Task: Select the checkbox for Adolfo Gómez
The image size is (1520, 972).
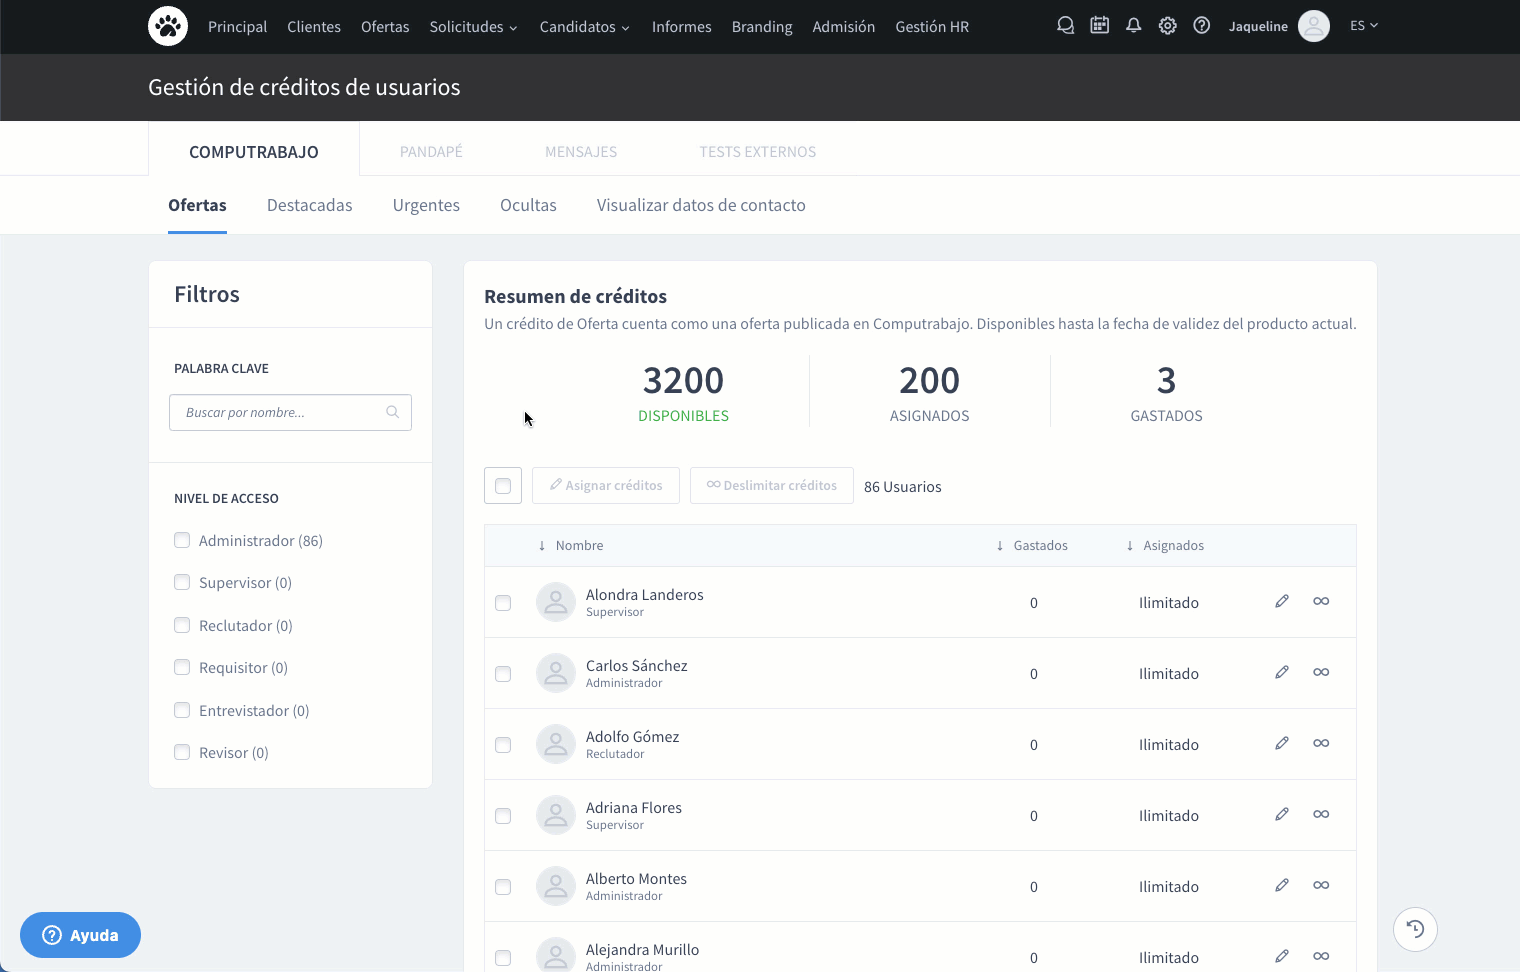Action: pyautogui.click(x=503, y=745)
